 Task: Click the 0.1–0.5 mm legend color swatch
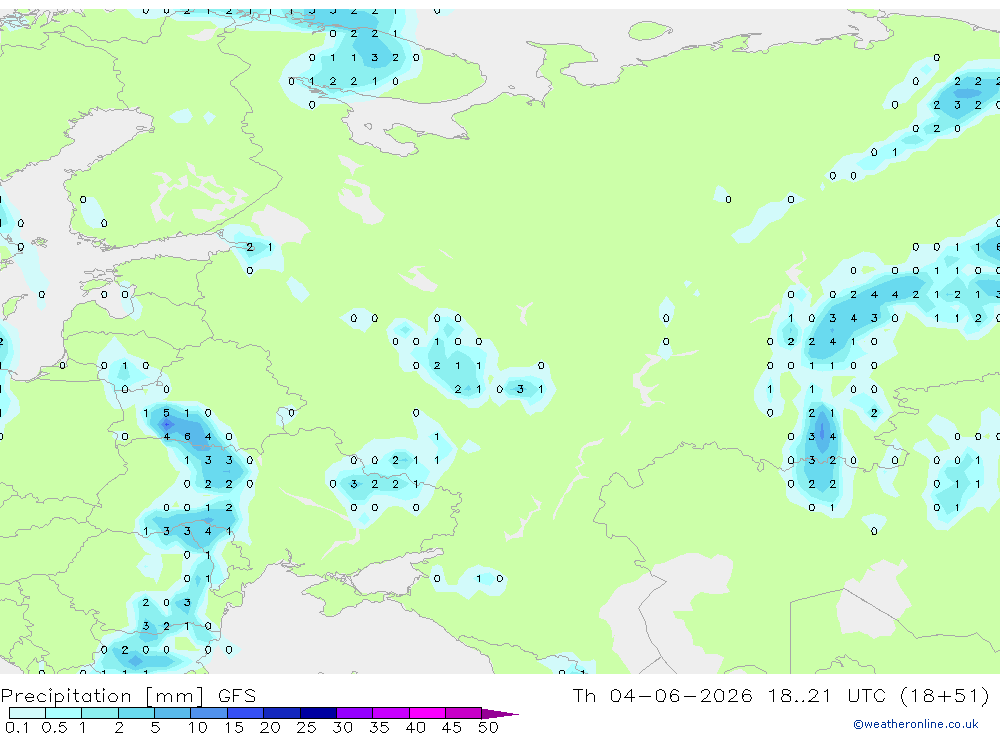click(x=27, y=713)
